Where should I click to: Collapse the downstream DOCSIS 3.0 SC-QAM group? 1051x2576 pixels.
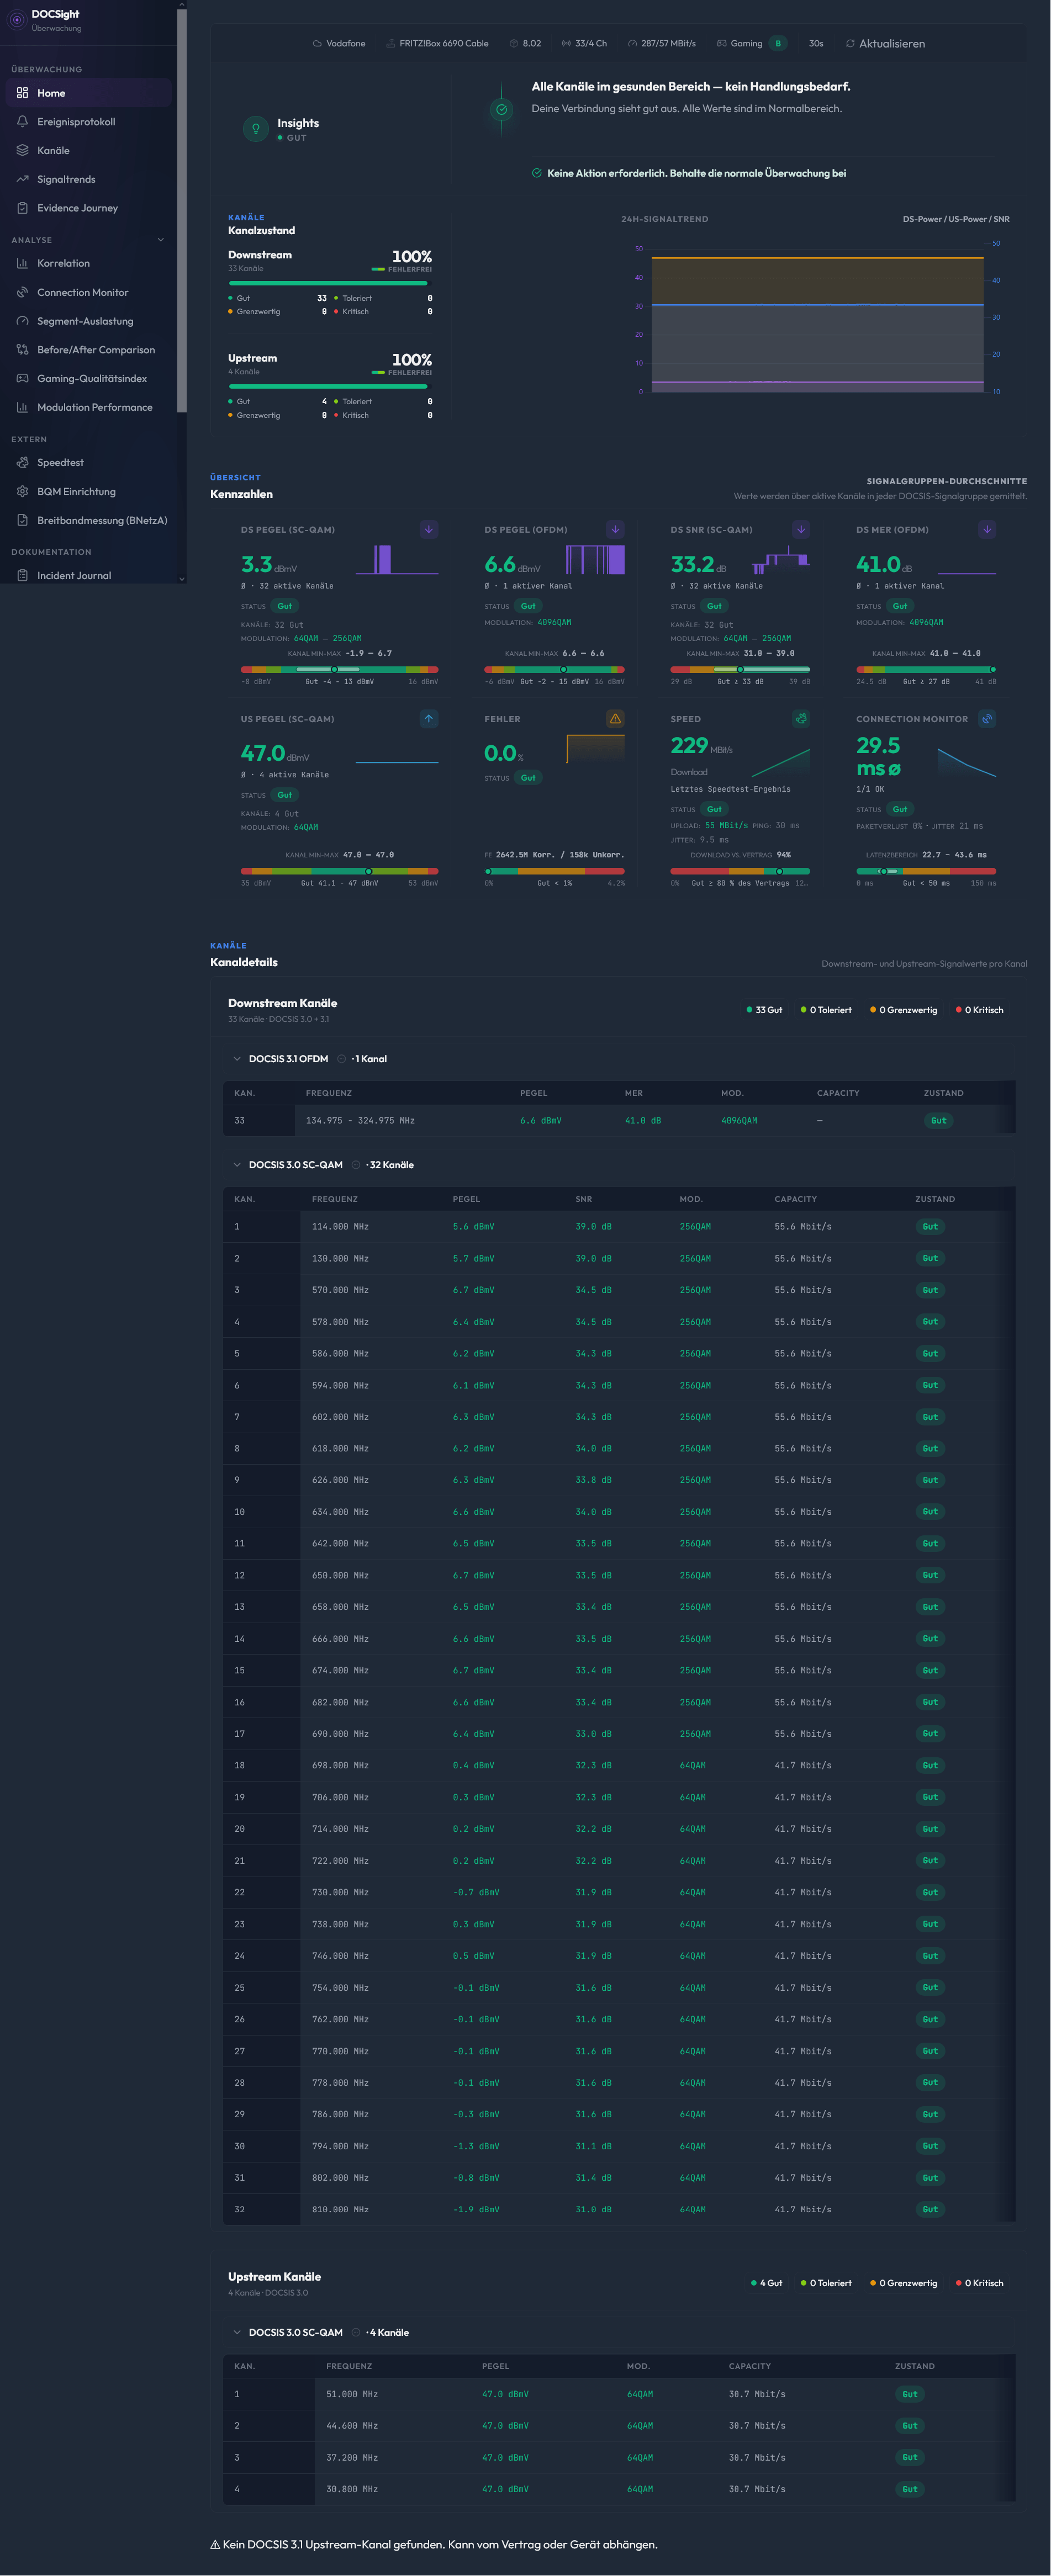[x=237, y=1165]
